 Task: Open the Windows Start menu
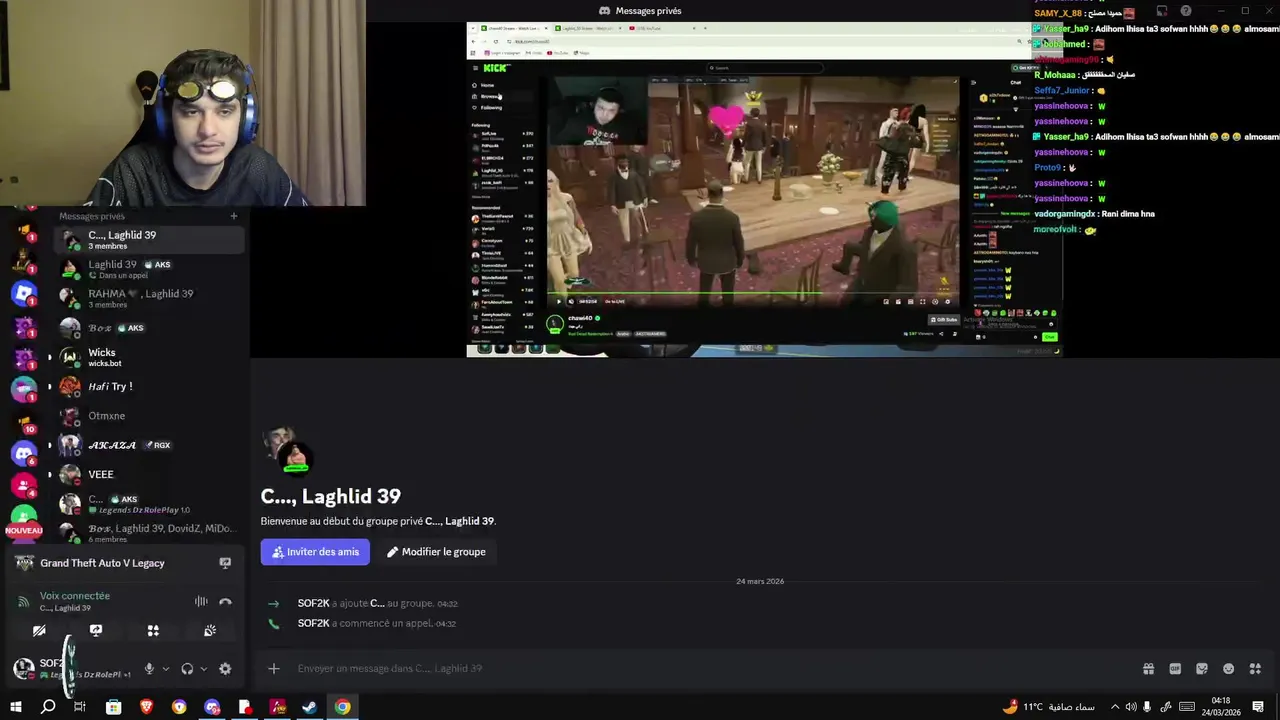coord(16,707)
